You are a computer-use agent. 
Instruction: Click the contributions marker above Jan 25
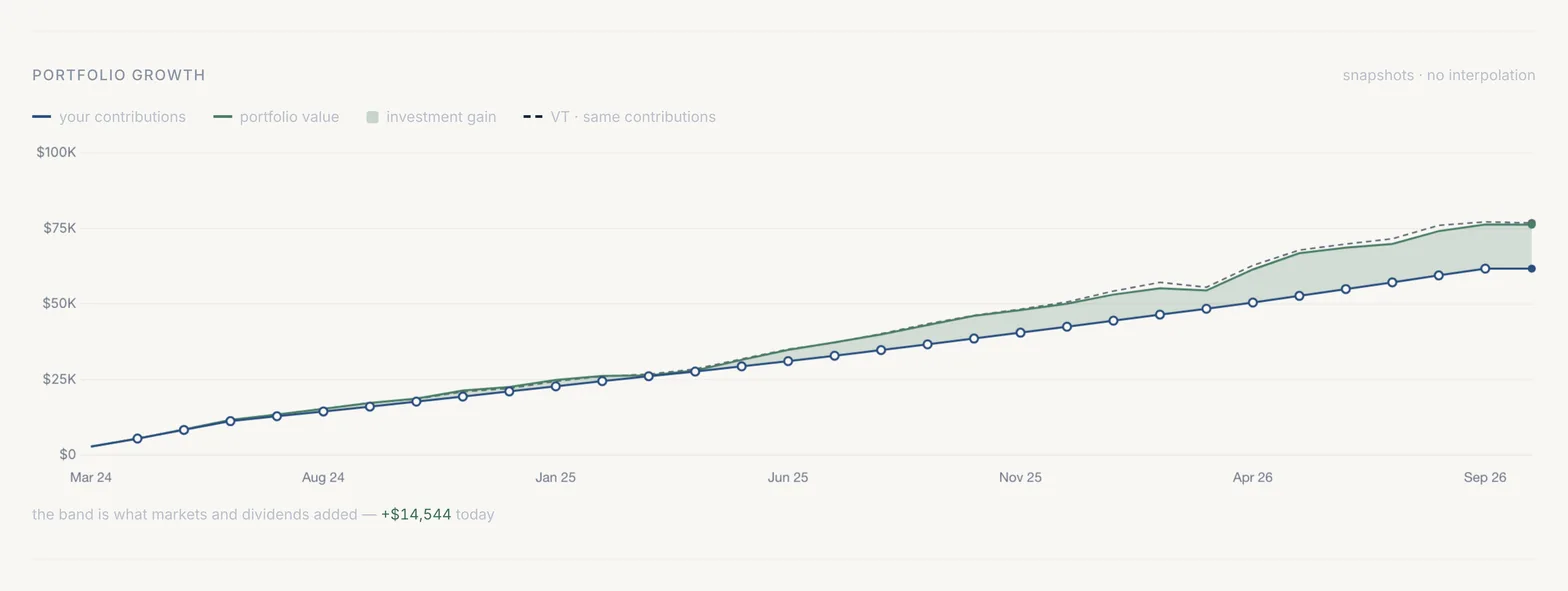pyautogui.click(x=556, y=386)
